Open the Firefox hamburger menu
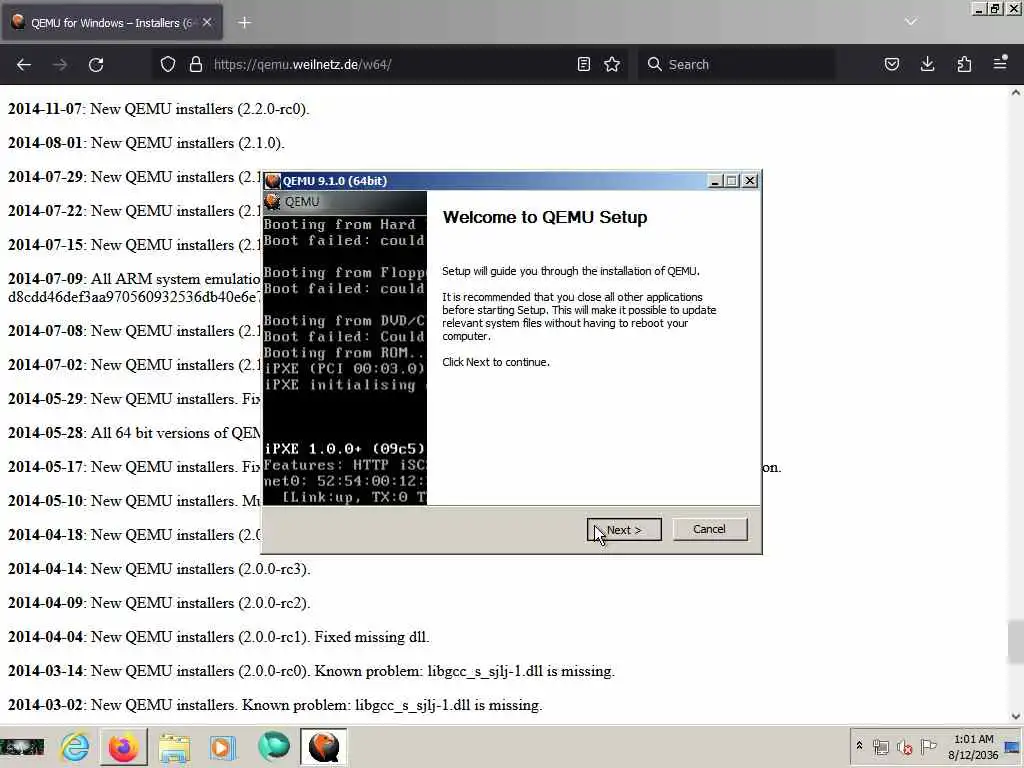This screenshot has height=768, width=1024. click(x=1000, y=65)
